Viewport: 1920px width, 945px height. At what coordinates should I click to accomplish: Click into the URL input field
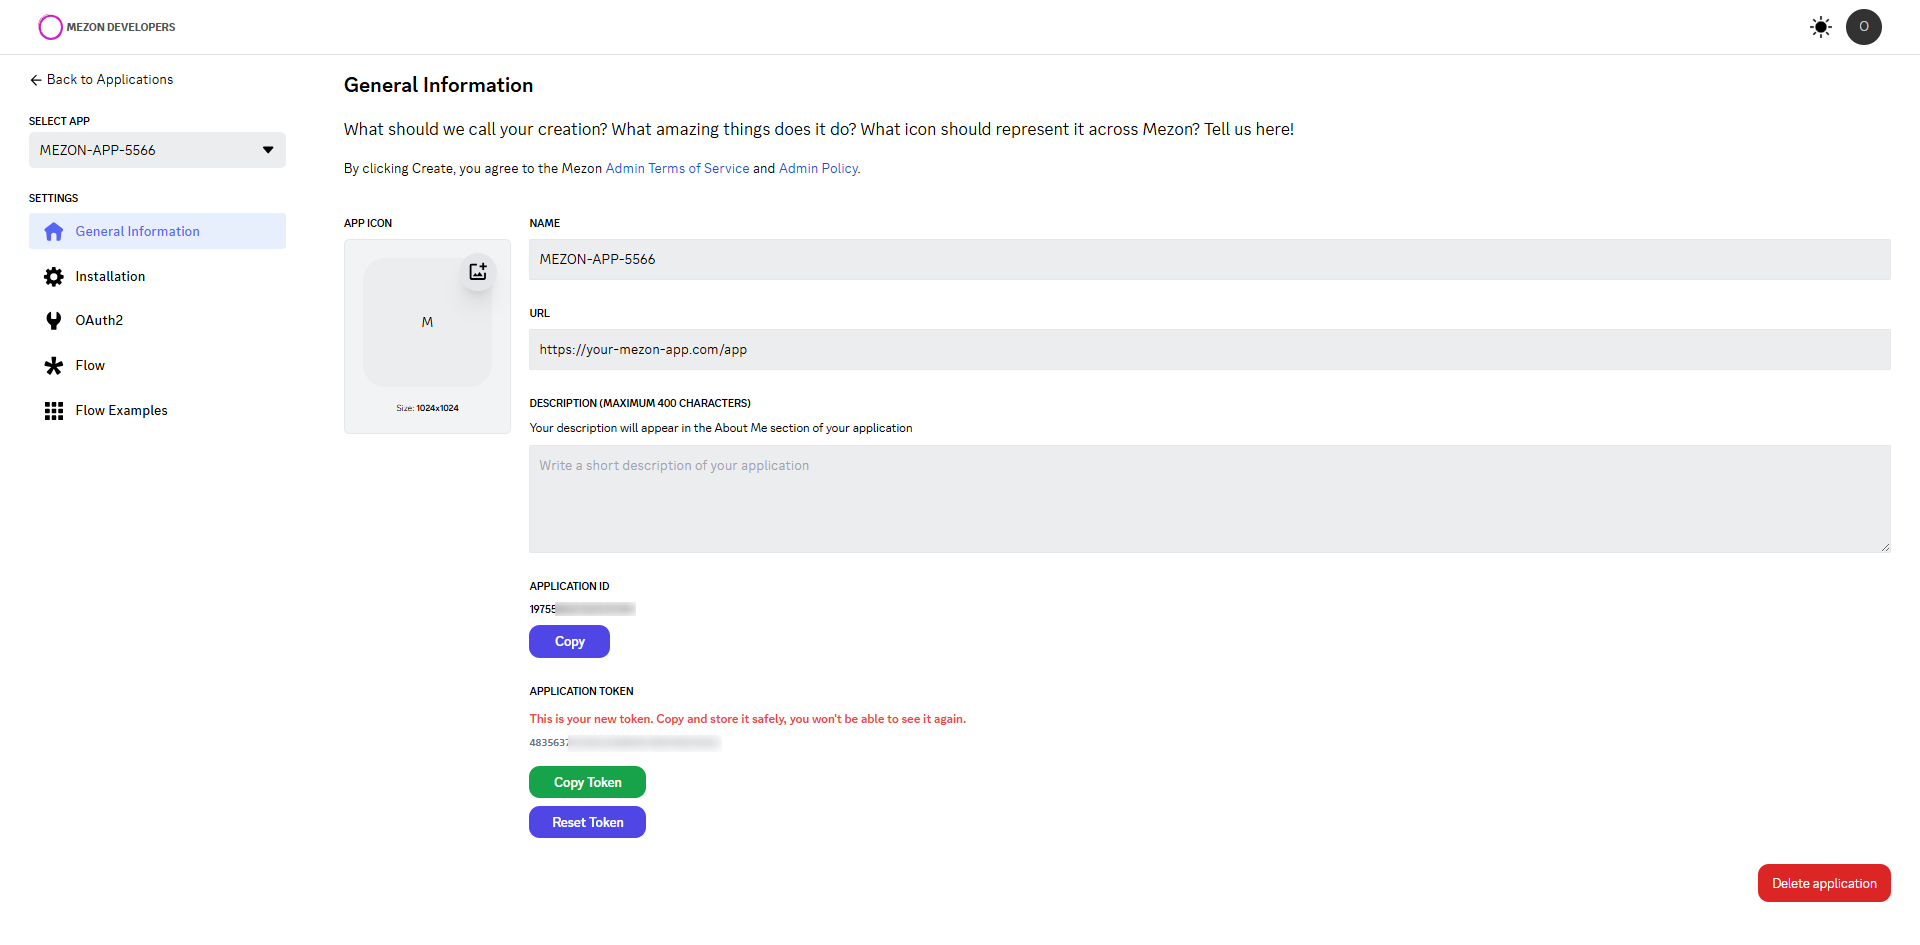[1209, 350]
